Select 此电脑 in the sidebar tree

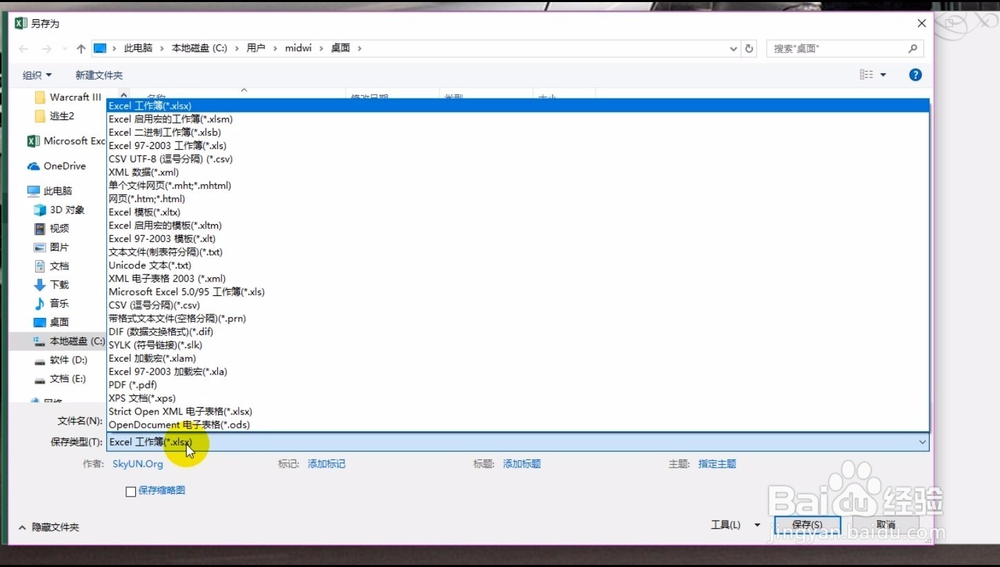pyautogui.click(x=50, y=191)
